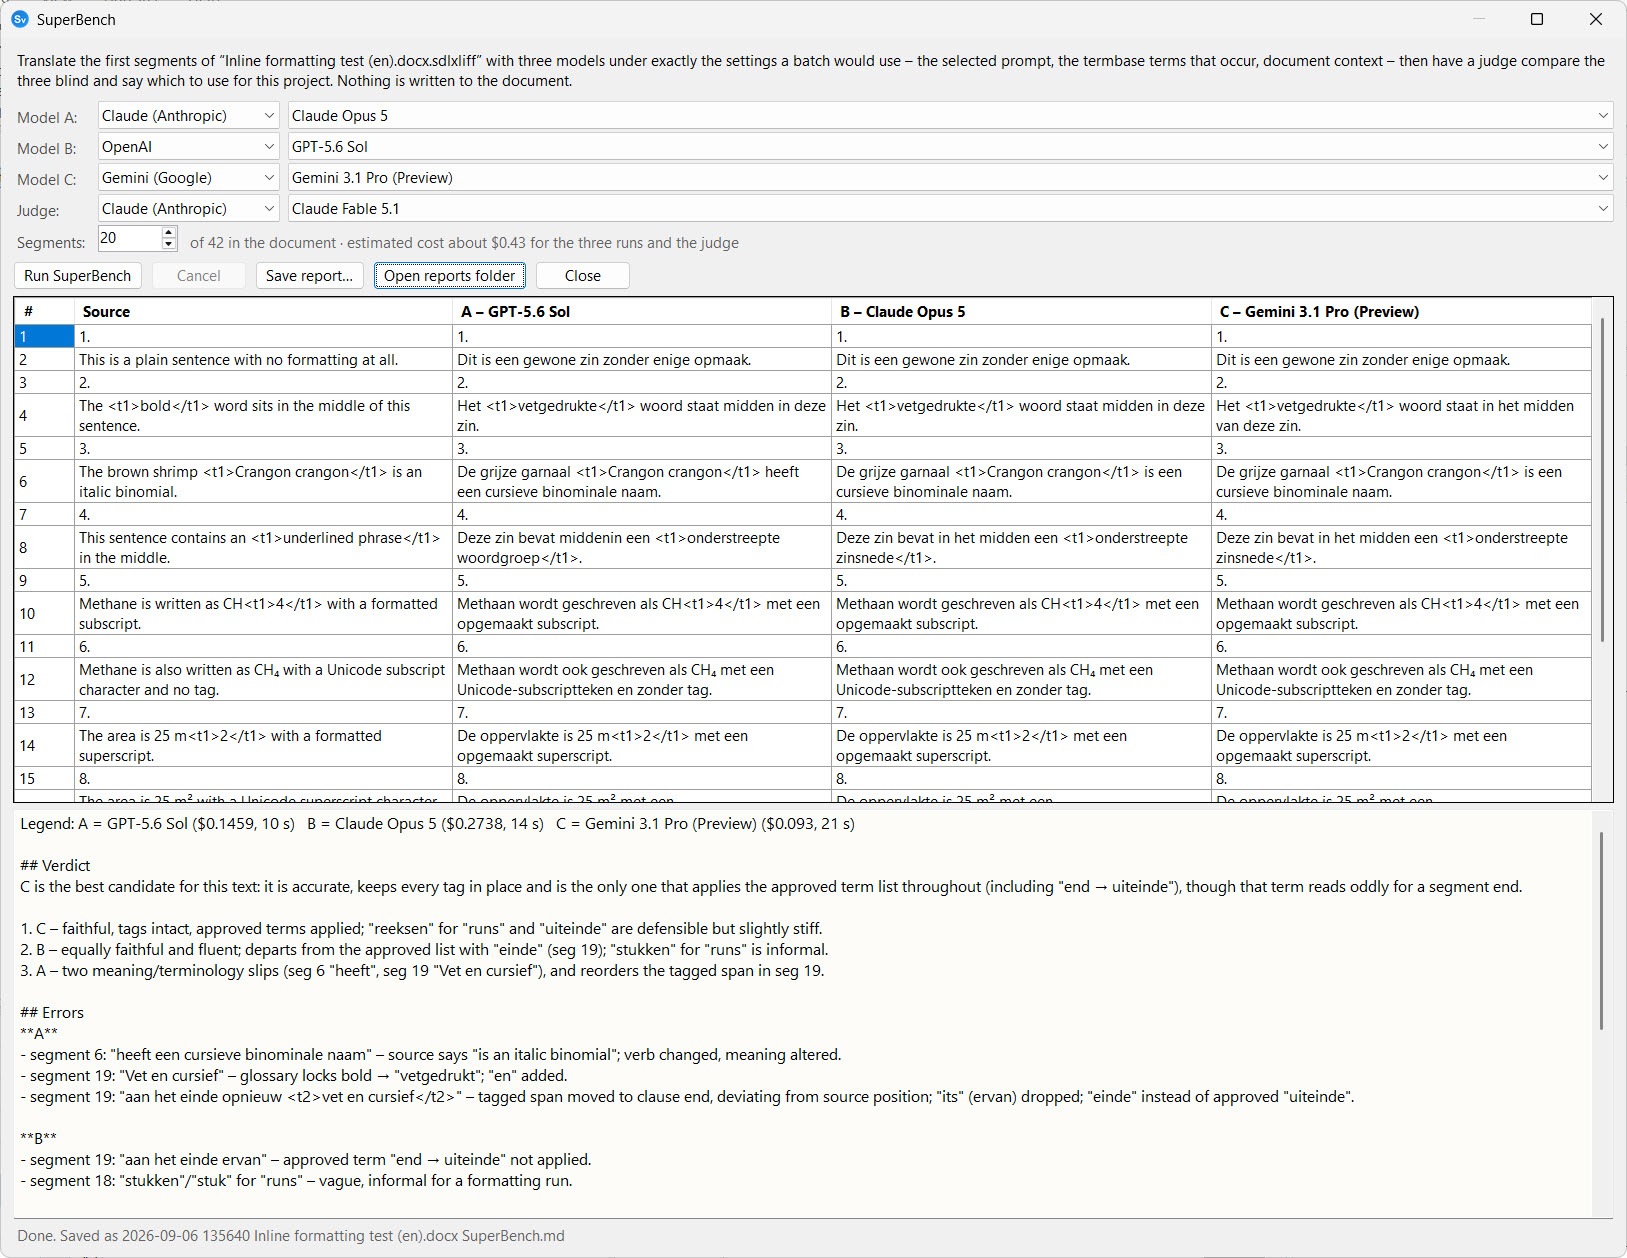This screenshot has height=1258, width=1627.
Task: Open the Model A model dropdown showing Claude Opus 5
Action: (950, 116)
